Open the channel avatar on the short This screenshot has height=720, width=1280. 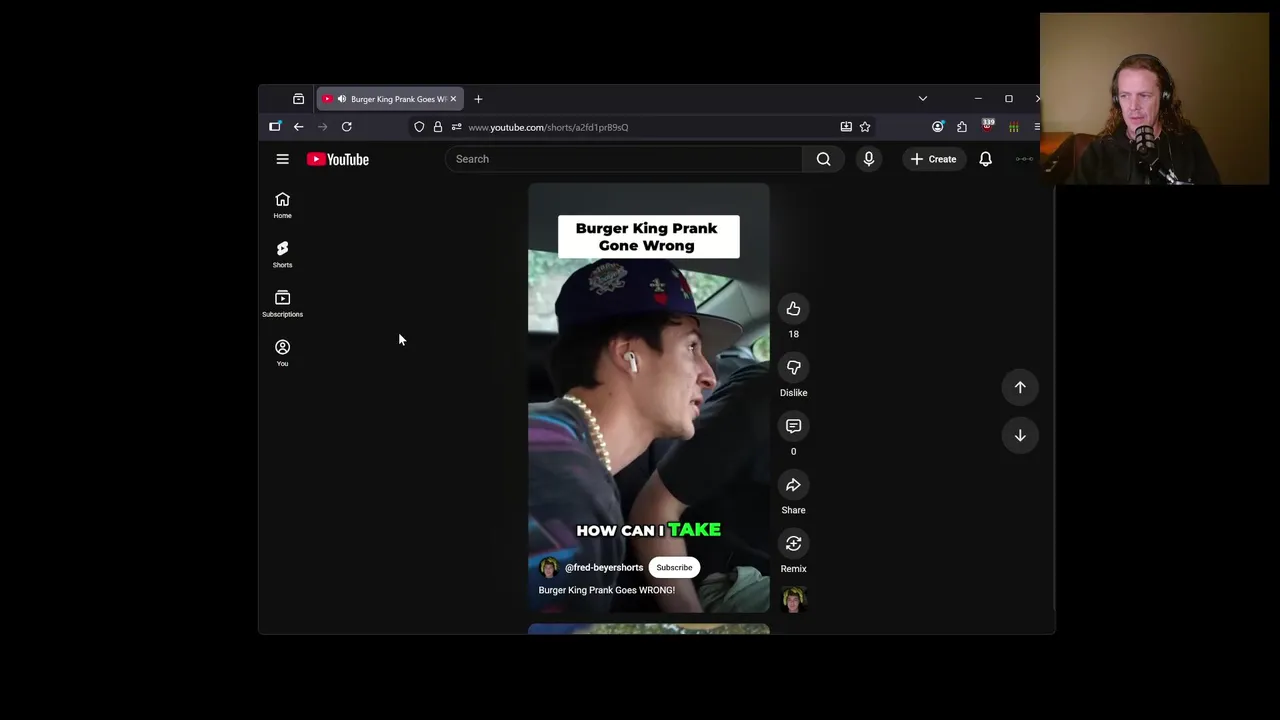point(549,568)
